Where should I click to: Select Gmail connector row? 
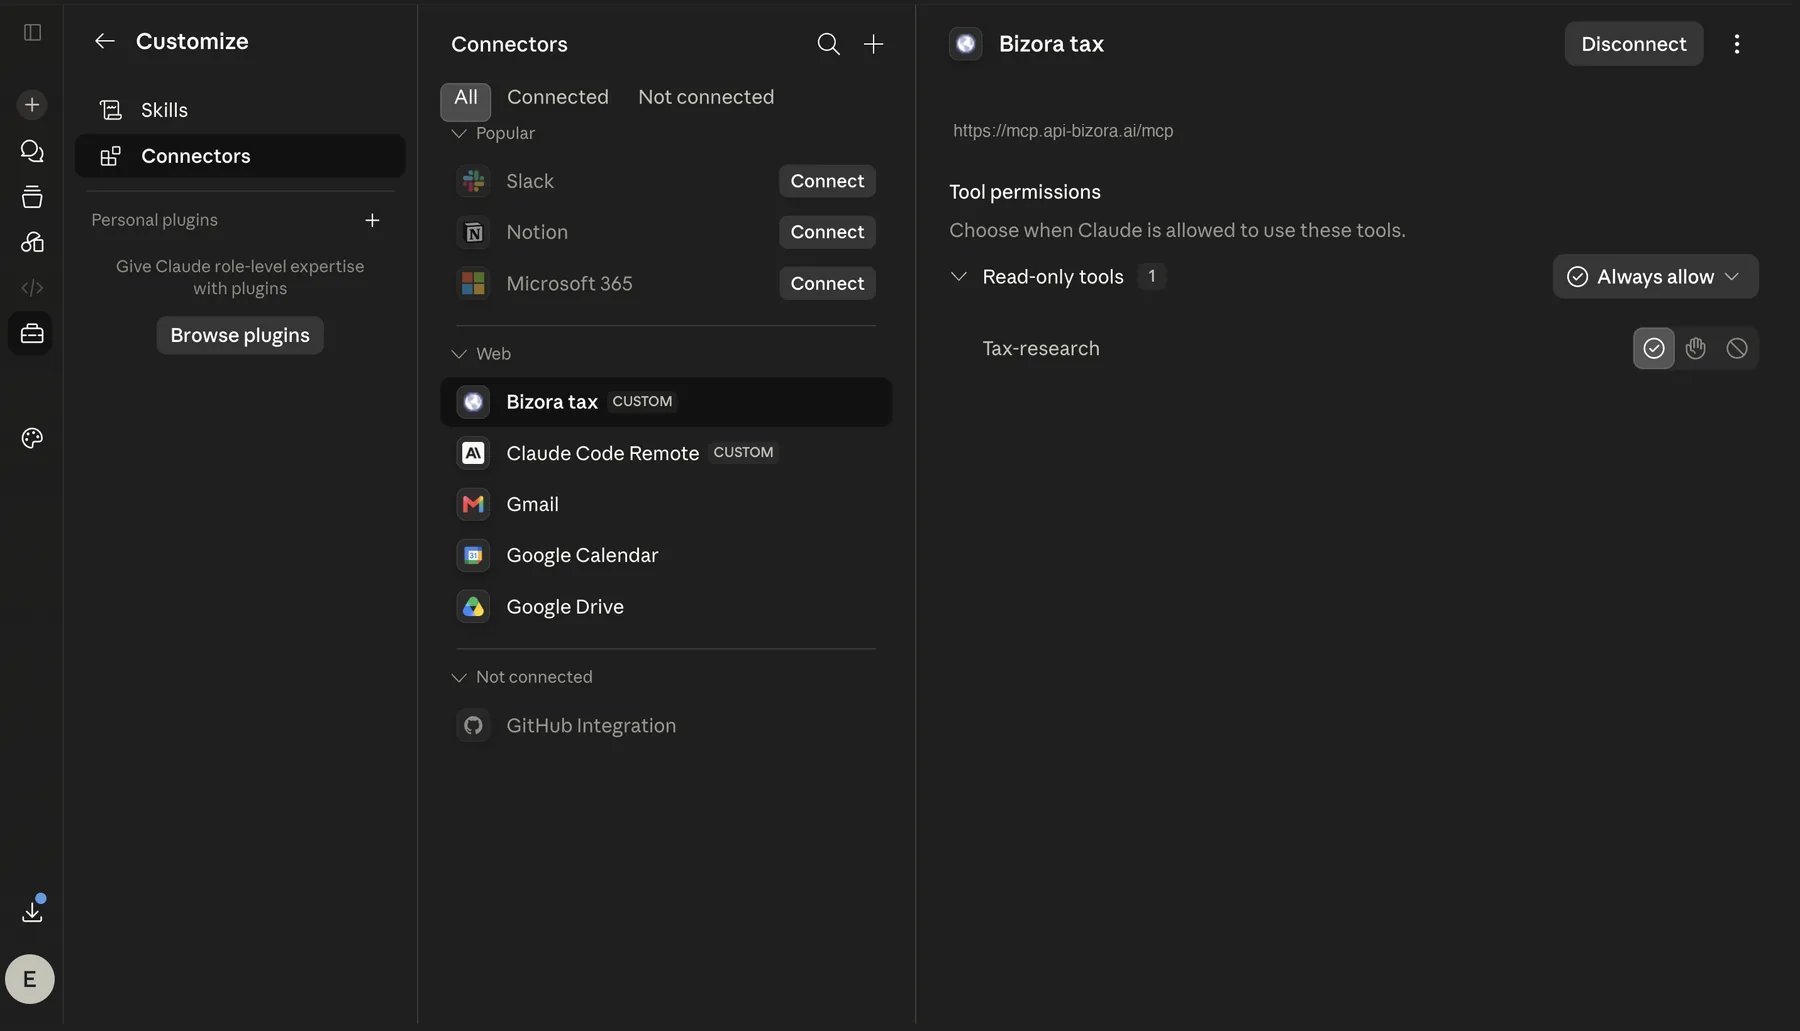click(666, 504)
